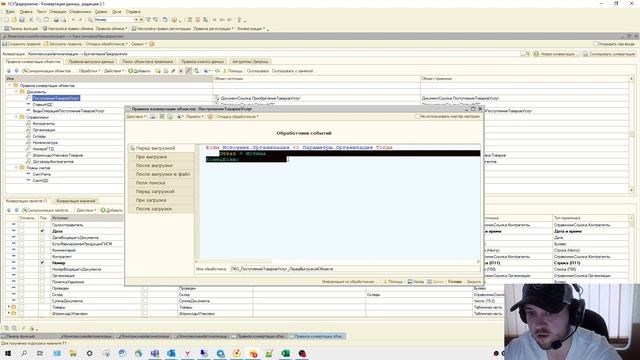Screen dimensions: 640x360
Task: Open Правила обмена dropdown in toolbar
Action: tap(112, 29)
